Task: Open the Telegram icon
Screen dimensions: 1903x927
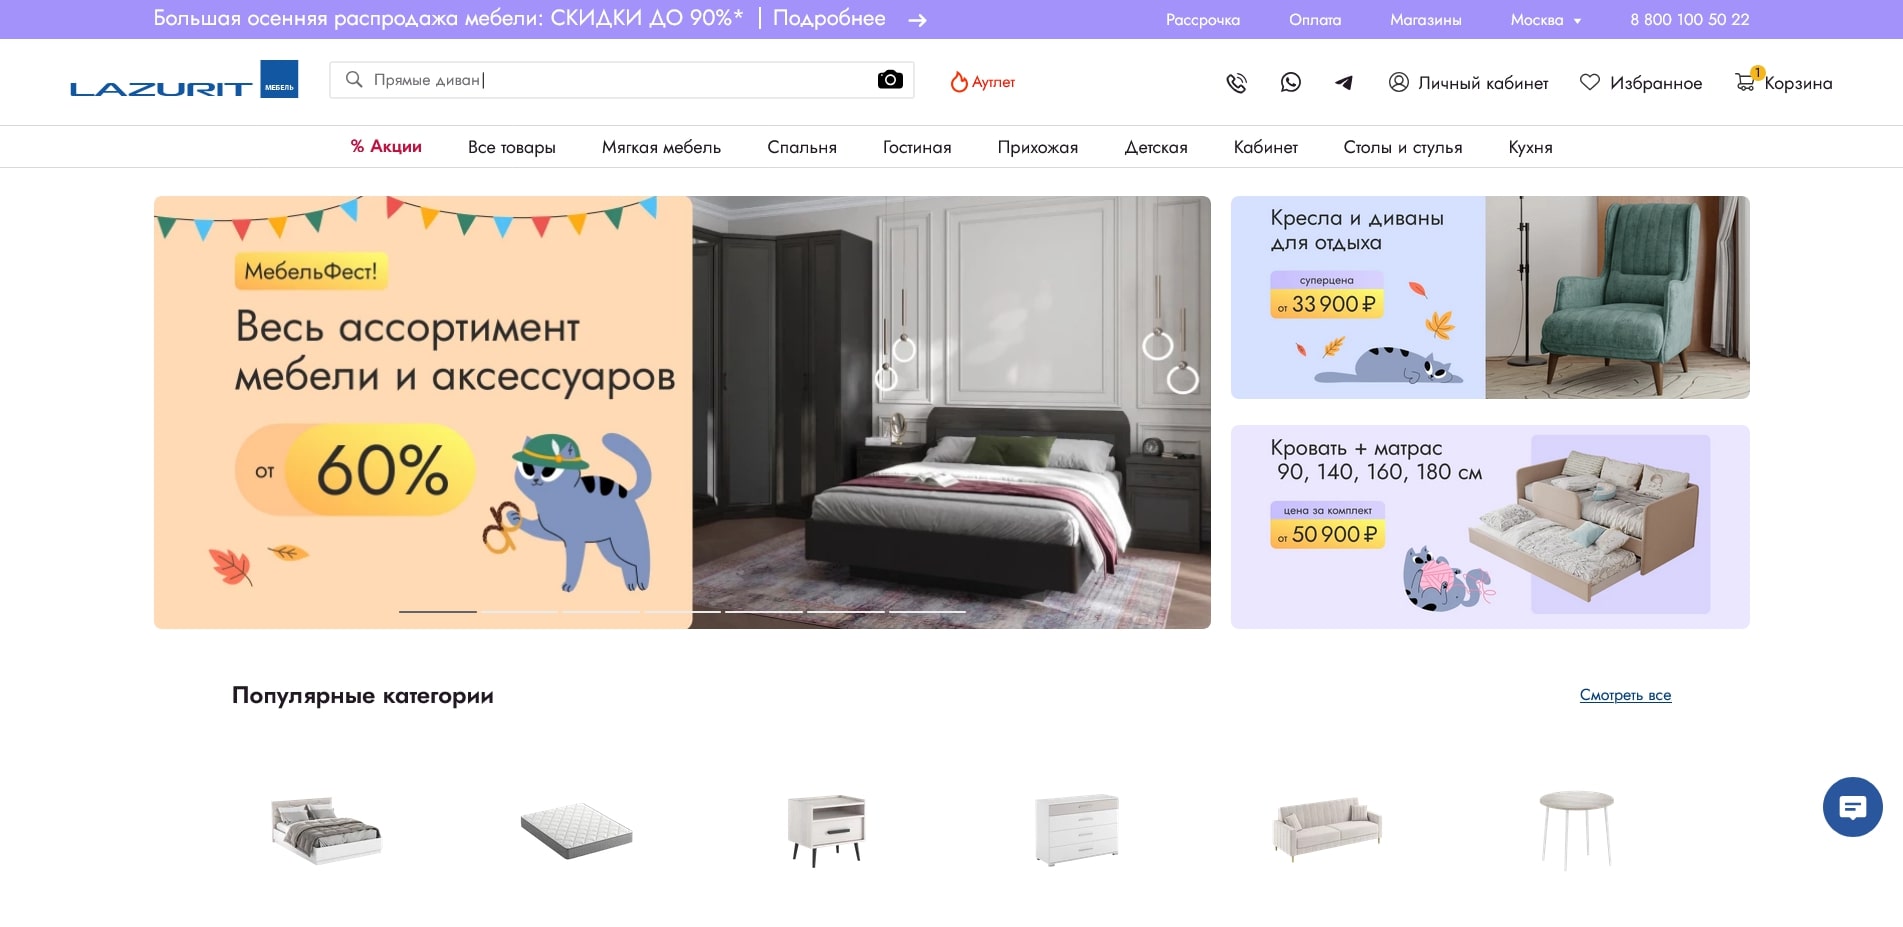Action: click(x=1343, y=83)
